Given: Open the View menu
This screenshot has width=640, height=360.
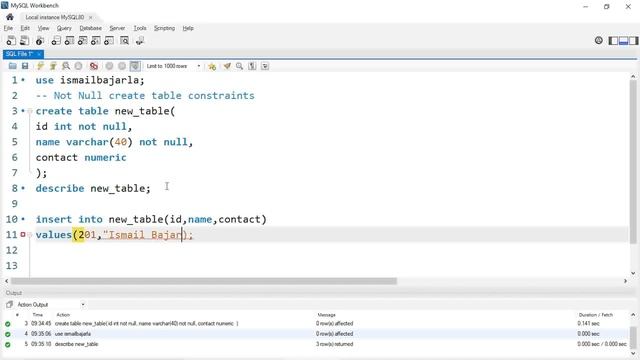Looking at the screenshot, I should click(43, 28).
